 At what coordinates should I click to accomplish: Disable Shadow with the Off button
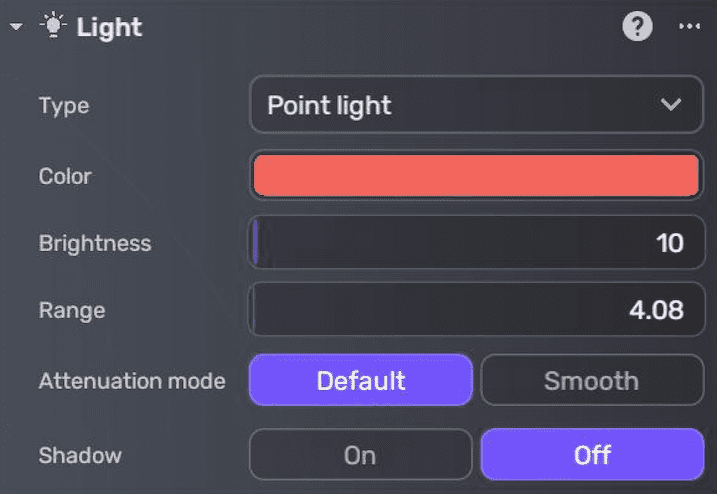[591, 455]
